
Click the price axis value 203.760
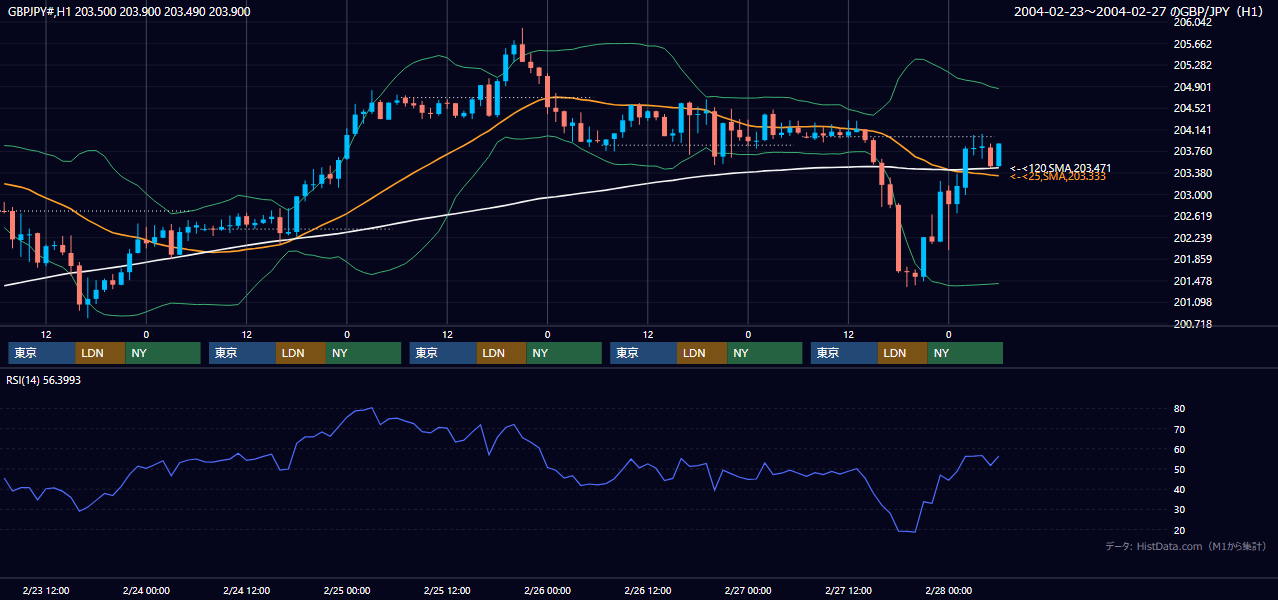point(1192,152)
